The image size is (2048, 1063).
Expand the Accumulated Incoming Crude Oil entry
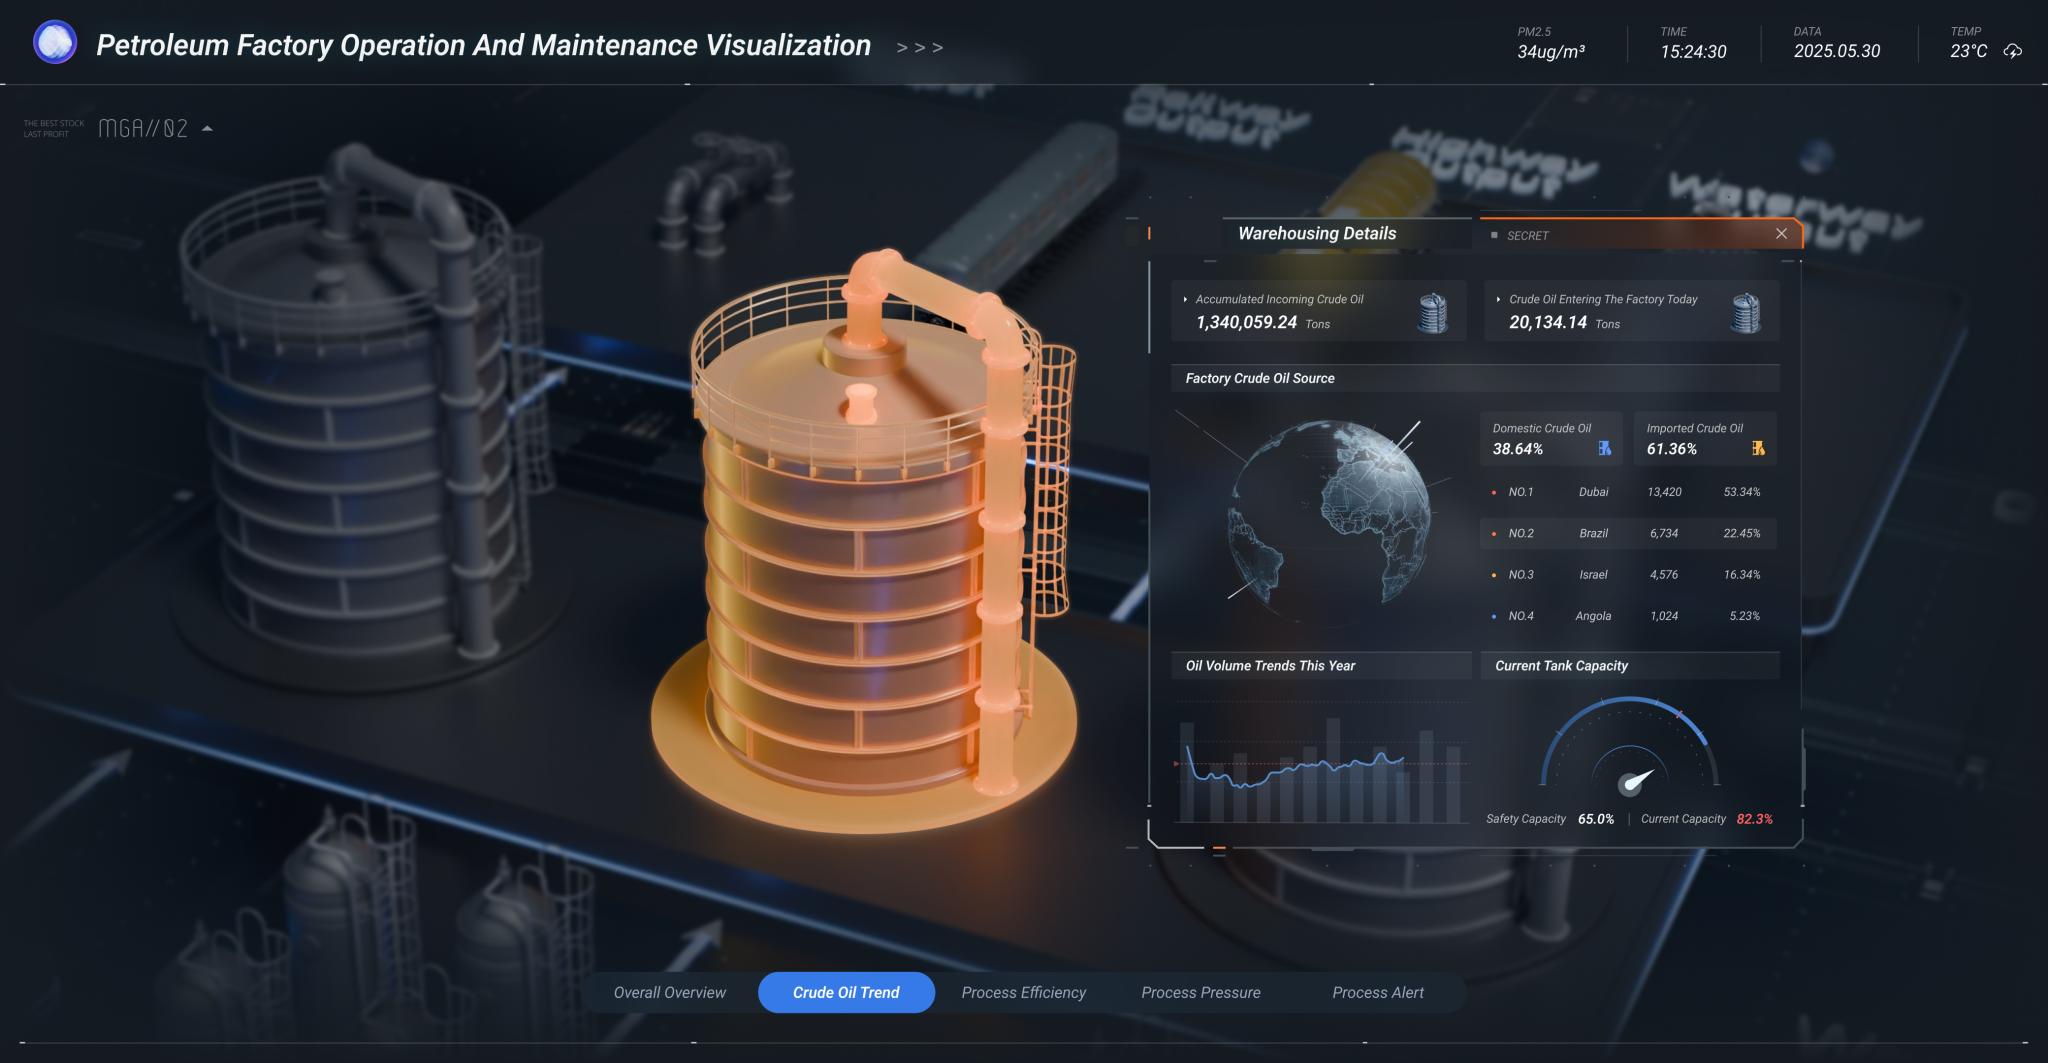[x=1184, y=299]
